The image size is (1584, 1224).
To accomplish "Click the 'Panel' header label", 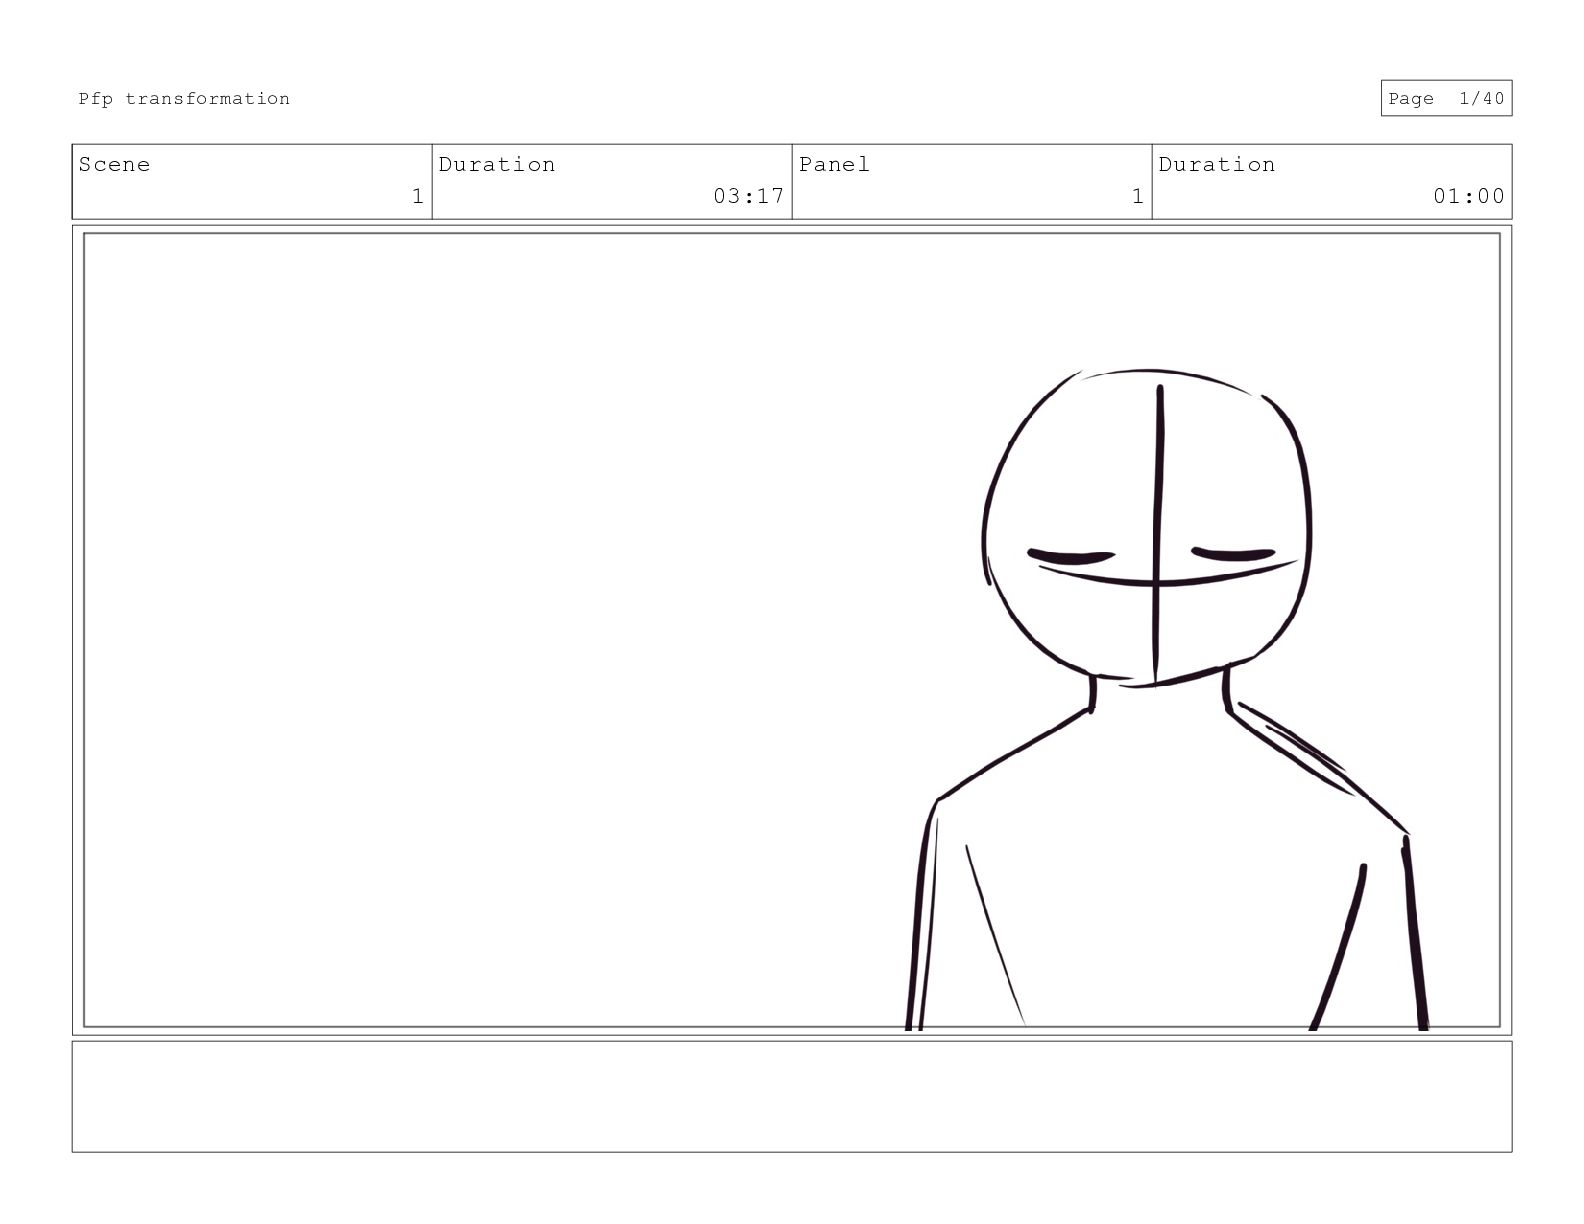I will (x=834, y=164).
